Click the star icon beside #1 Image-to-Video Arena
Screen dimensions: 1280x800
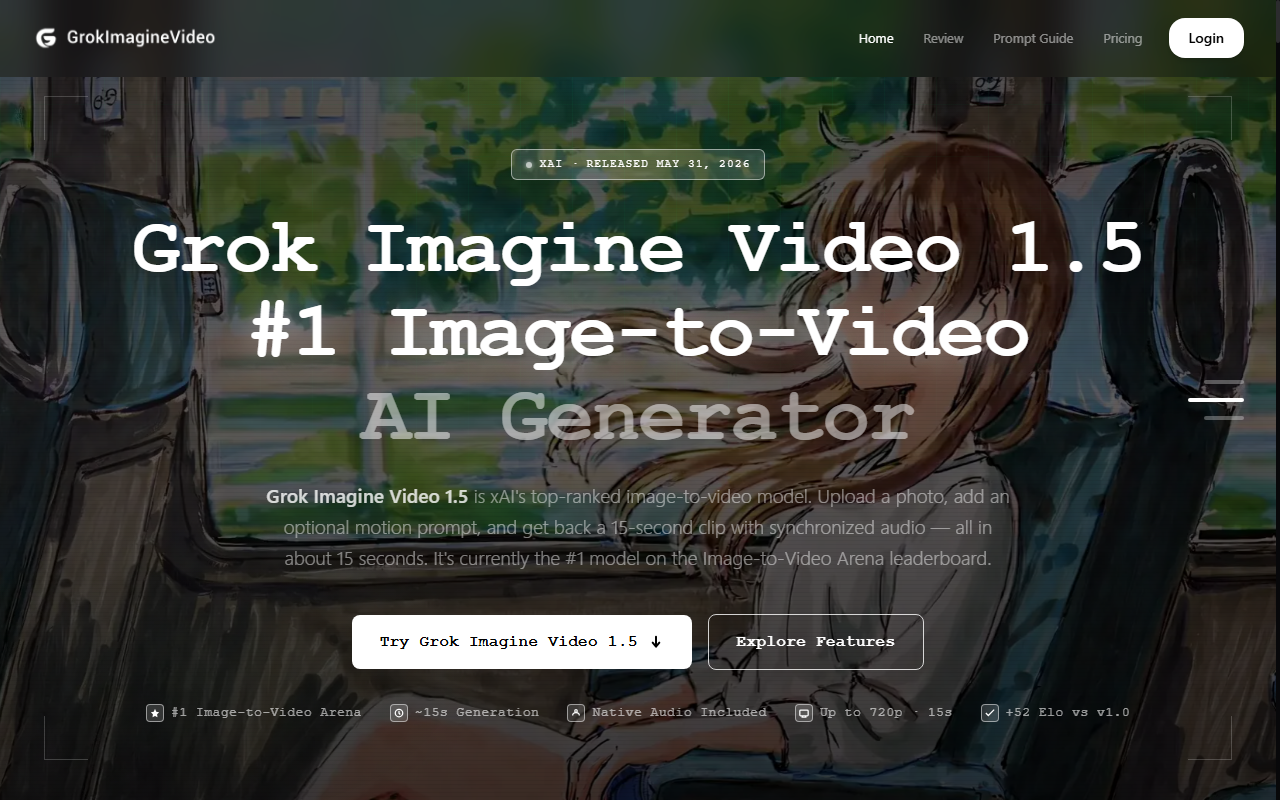coord(155,713)
